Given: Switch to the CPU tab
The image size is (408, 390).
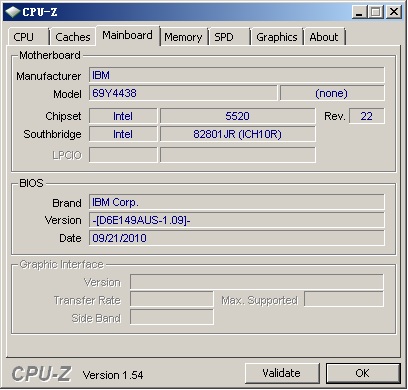Looking at the screenshot, I should coord(28,37).
